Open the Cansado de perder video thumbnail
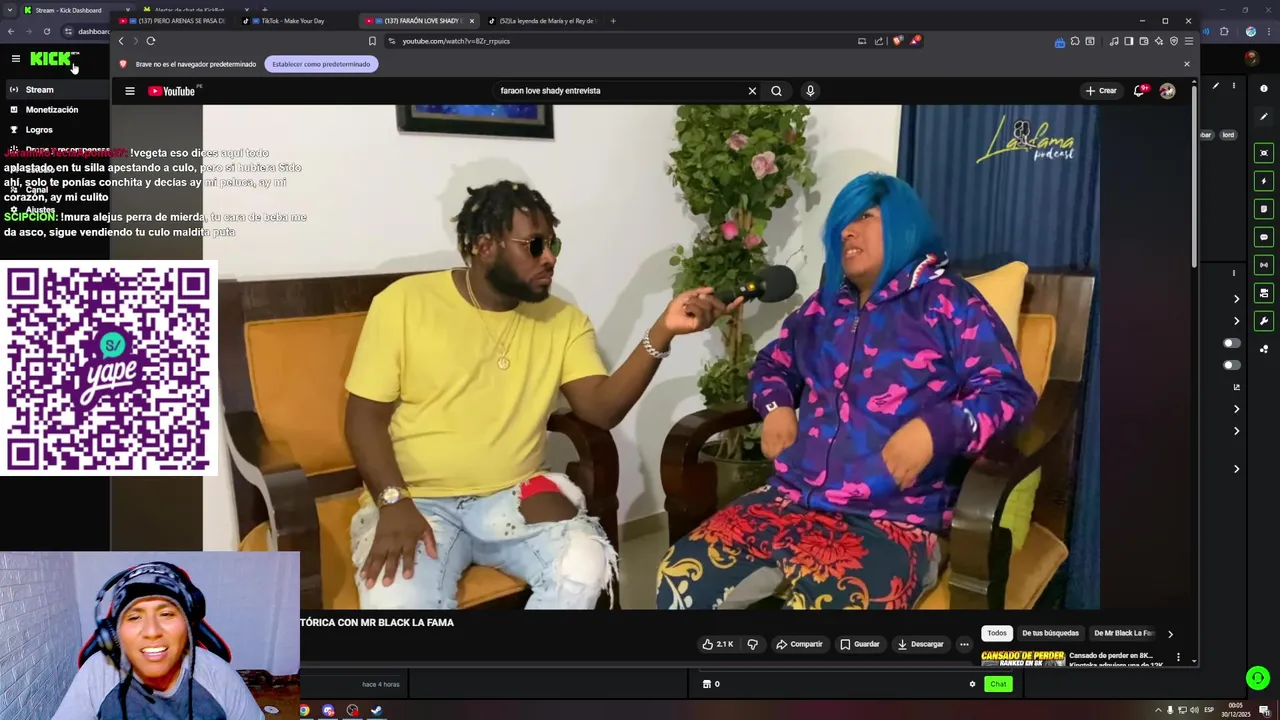The image size is (1280, 720). point(1022,658)
